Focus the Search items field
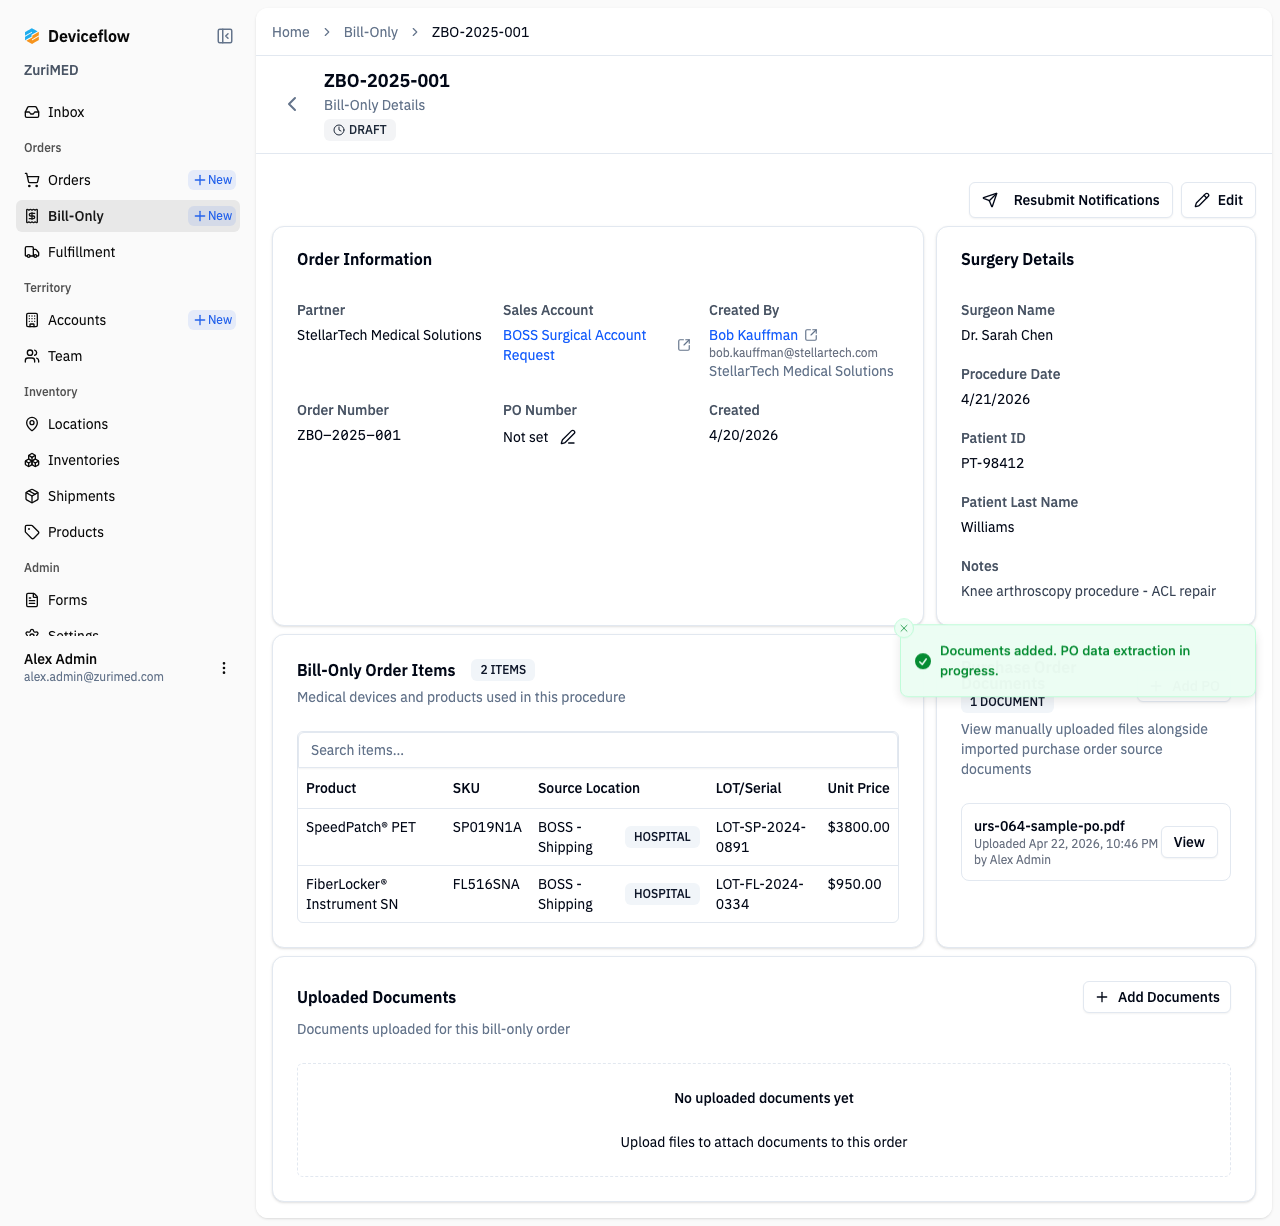The width and height of the screenshot is (1280, 1226). point(598,750)
